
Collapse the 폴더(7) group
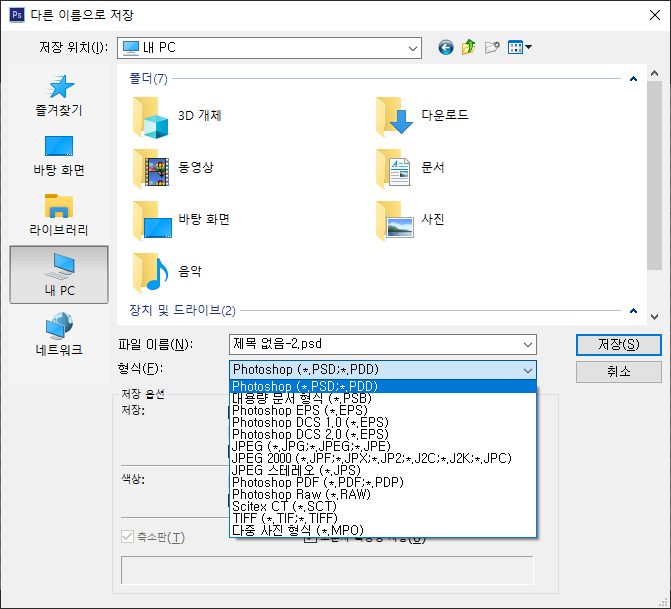(x=633, y=79)
